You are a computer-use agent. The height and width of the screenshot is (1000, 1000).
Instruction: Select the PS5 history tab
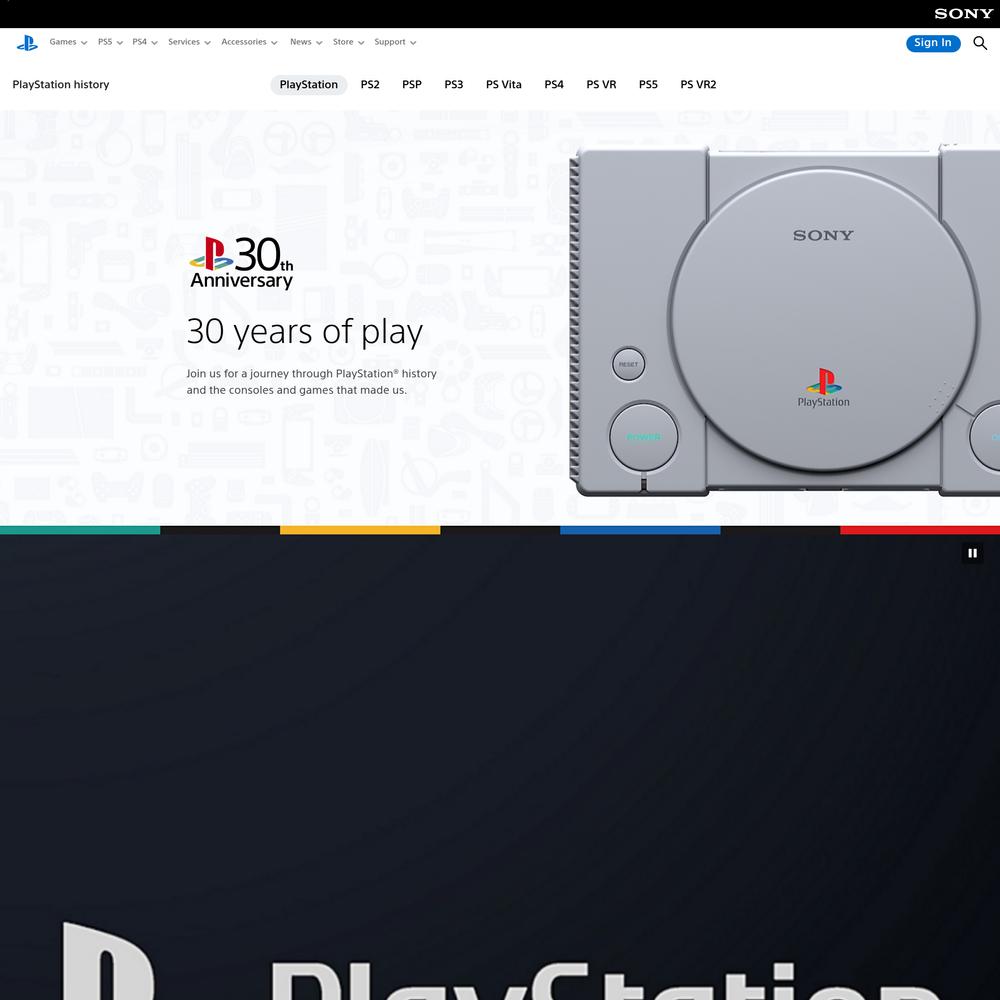[x=648, y=85]
